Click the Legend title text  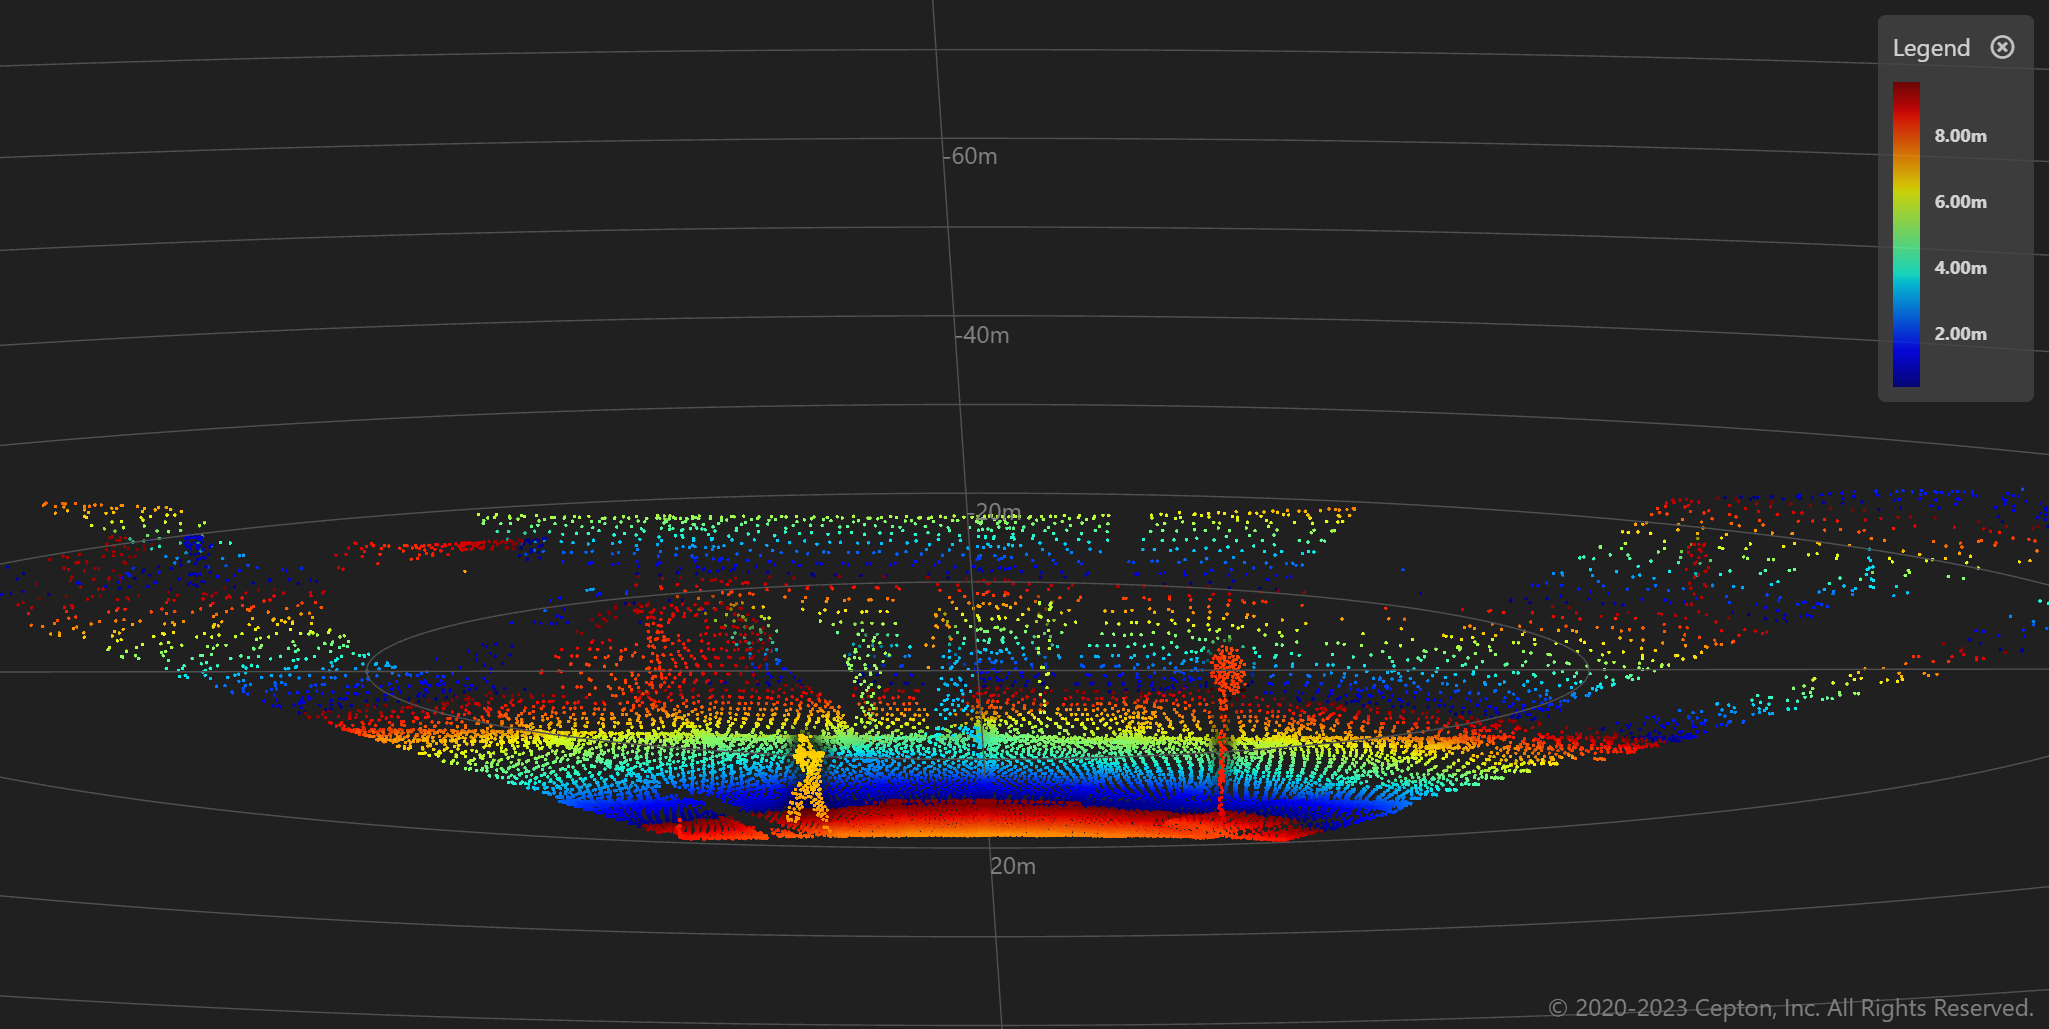click(1930, 48)
